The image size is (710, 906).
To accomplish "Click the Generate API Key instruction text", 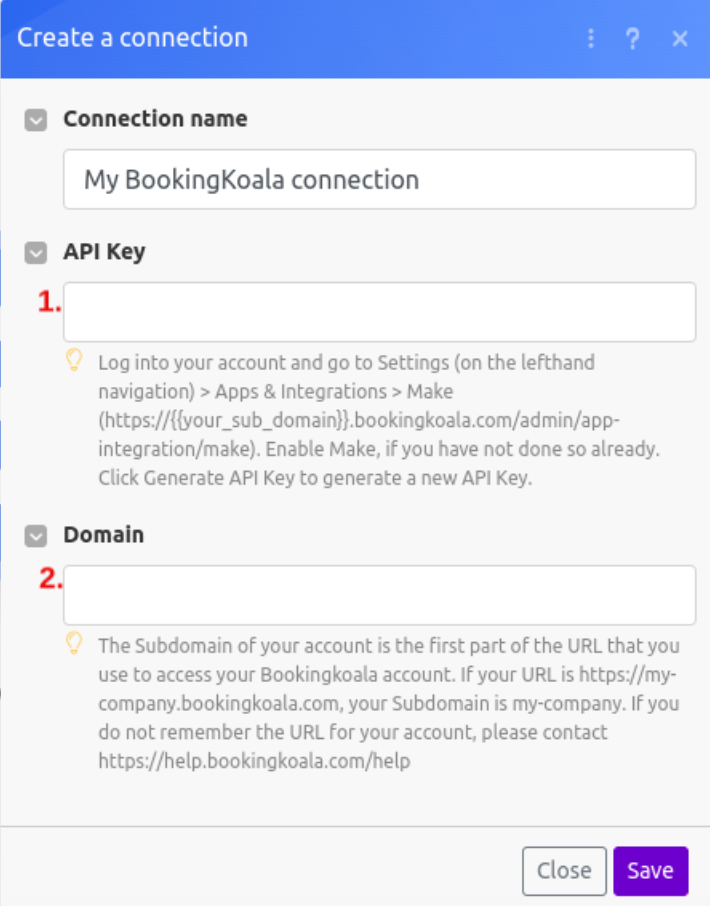I will [x=315, y=478].
